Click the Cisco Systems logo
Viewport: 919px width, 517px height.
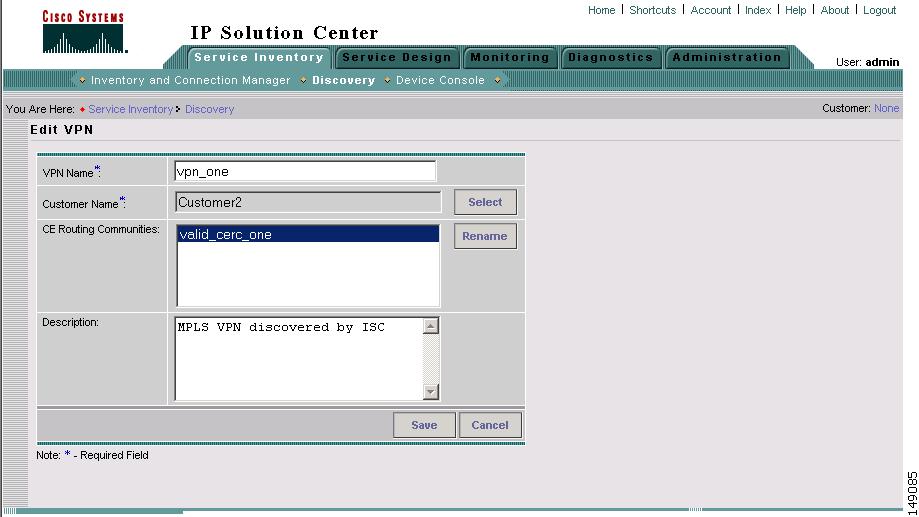84,32
